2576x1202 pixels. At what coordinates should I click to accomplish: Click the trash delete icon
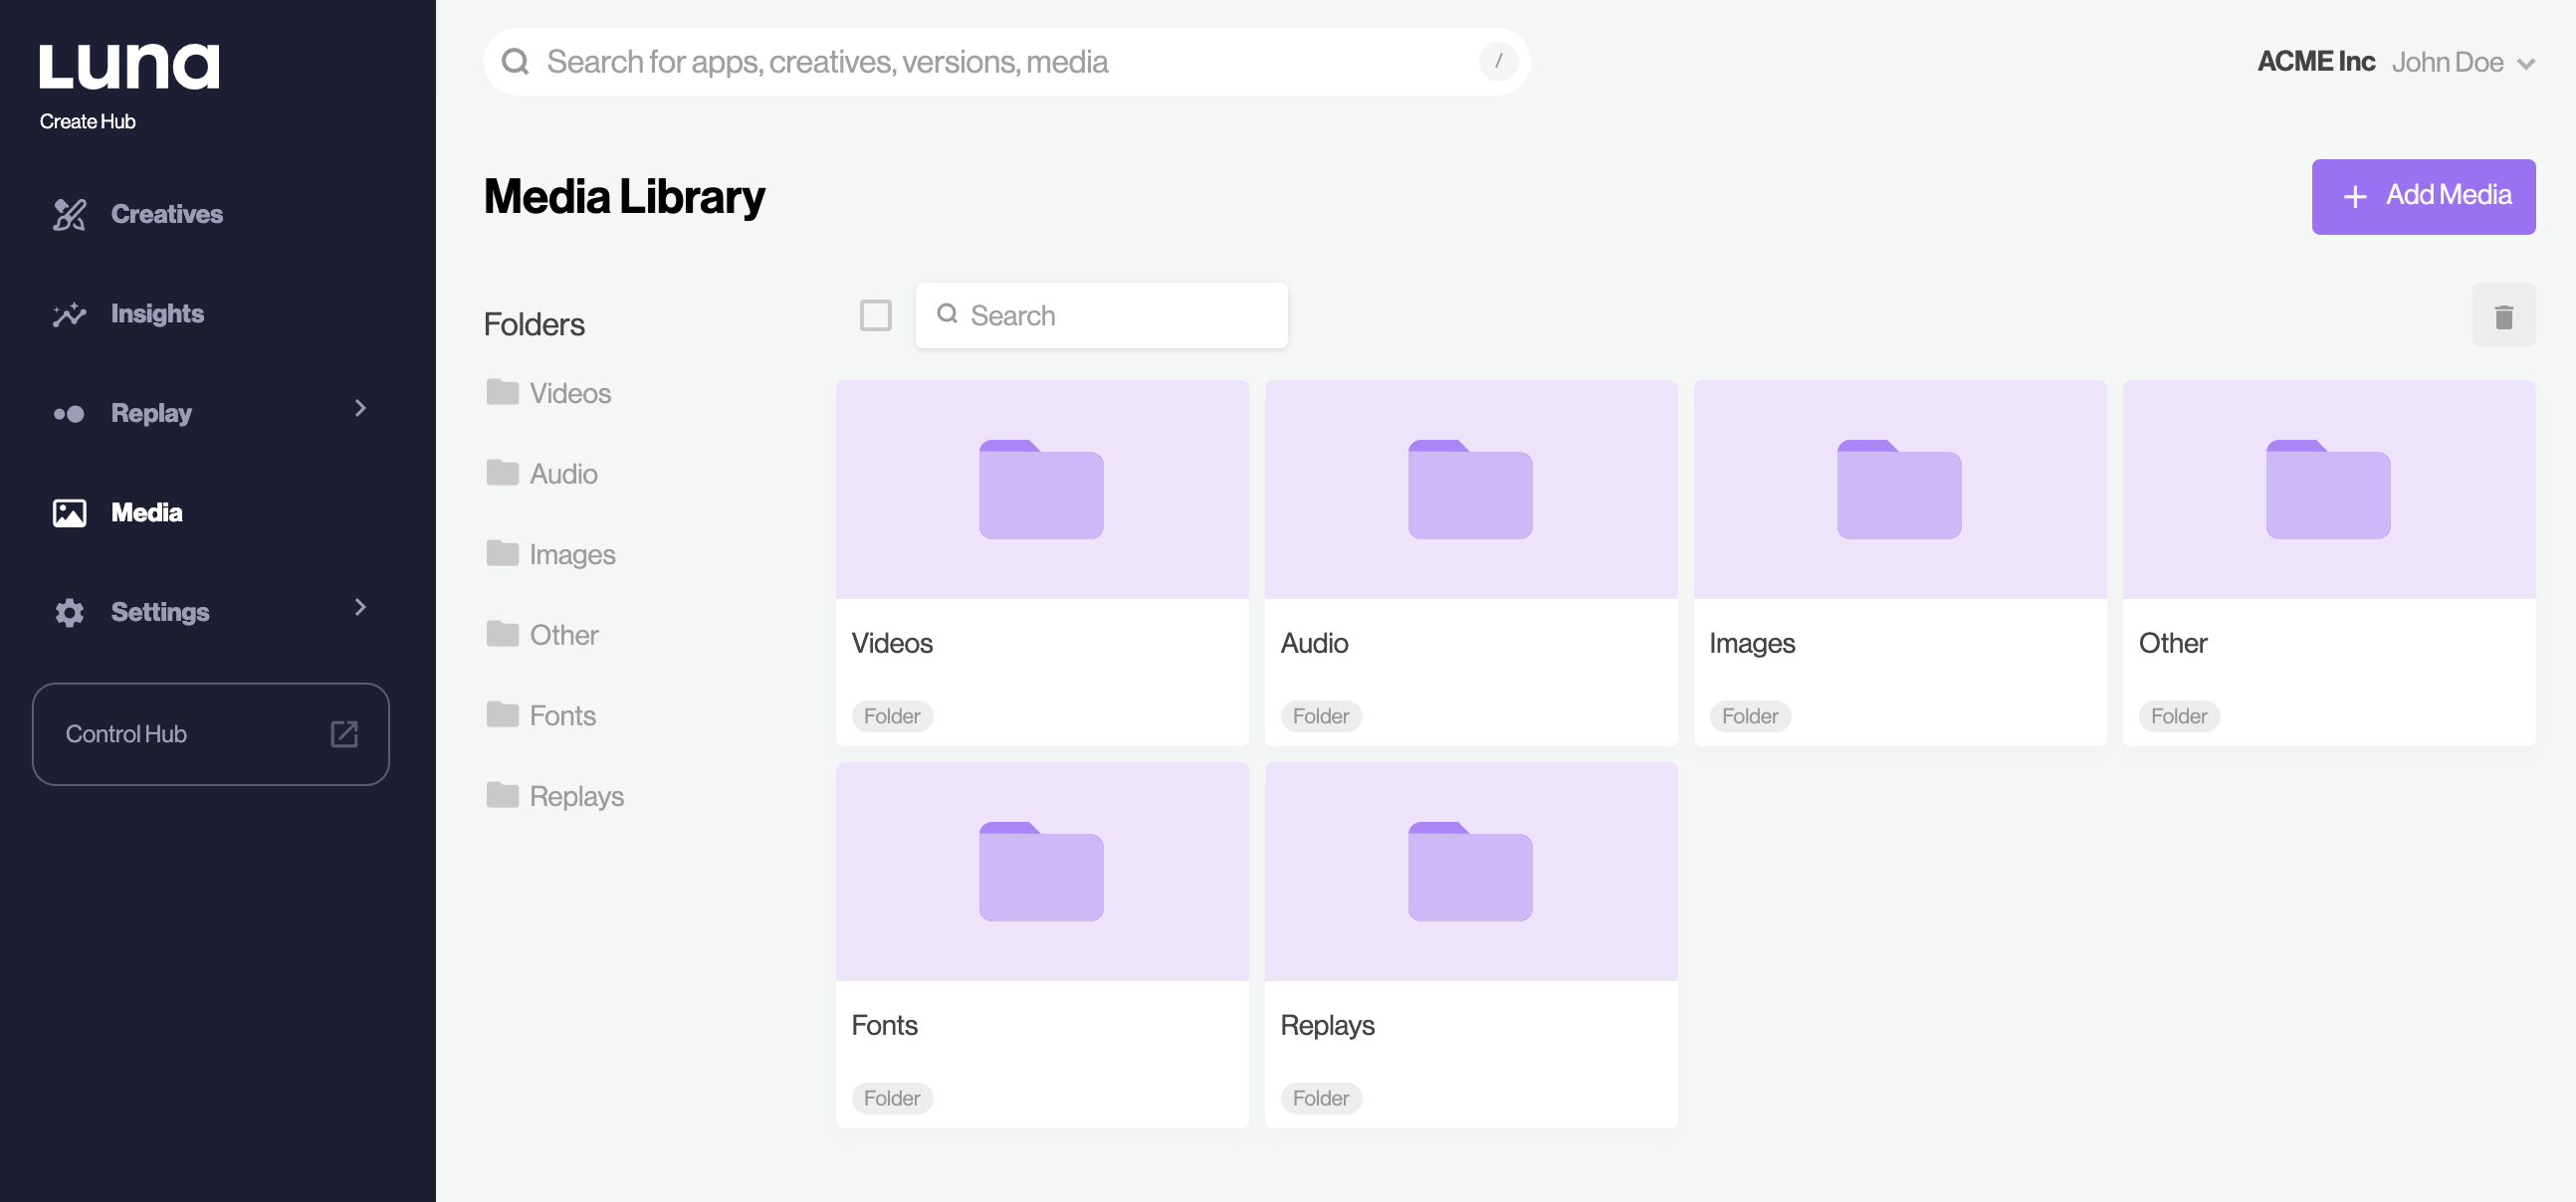pos(2503,316)
